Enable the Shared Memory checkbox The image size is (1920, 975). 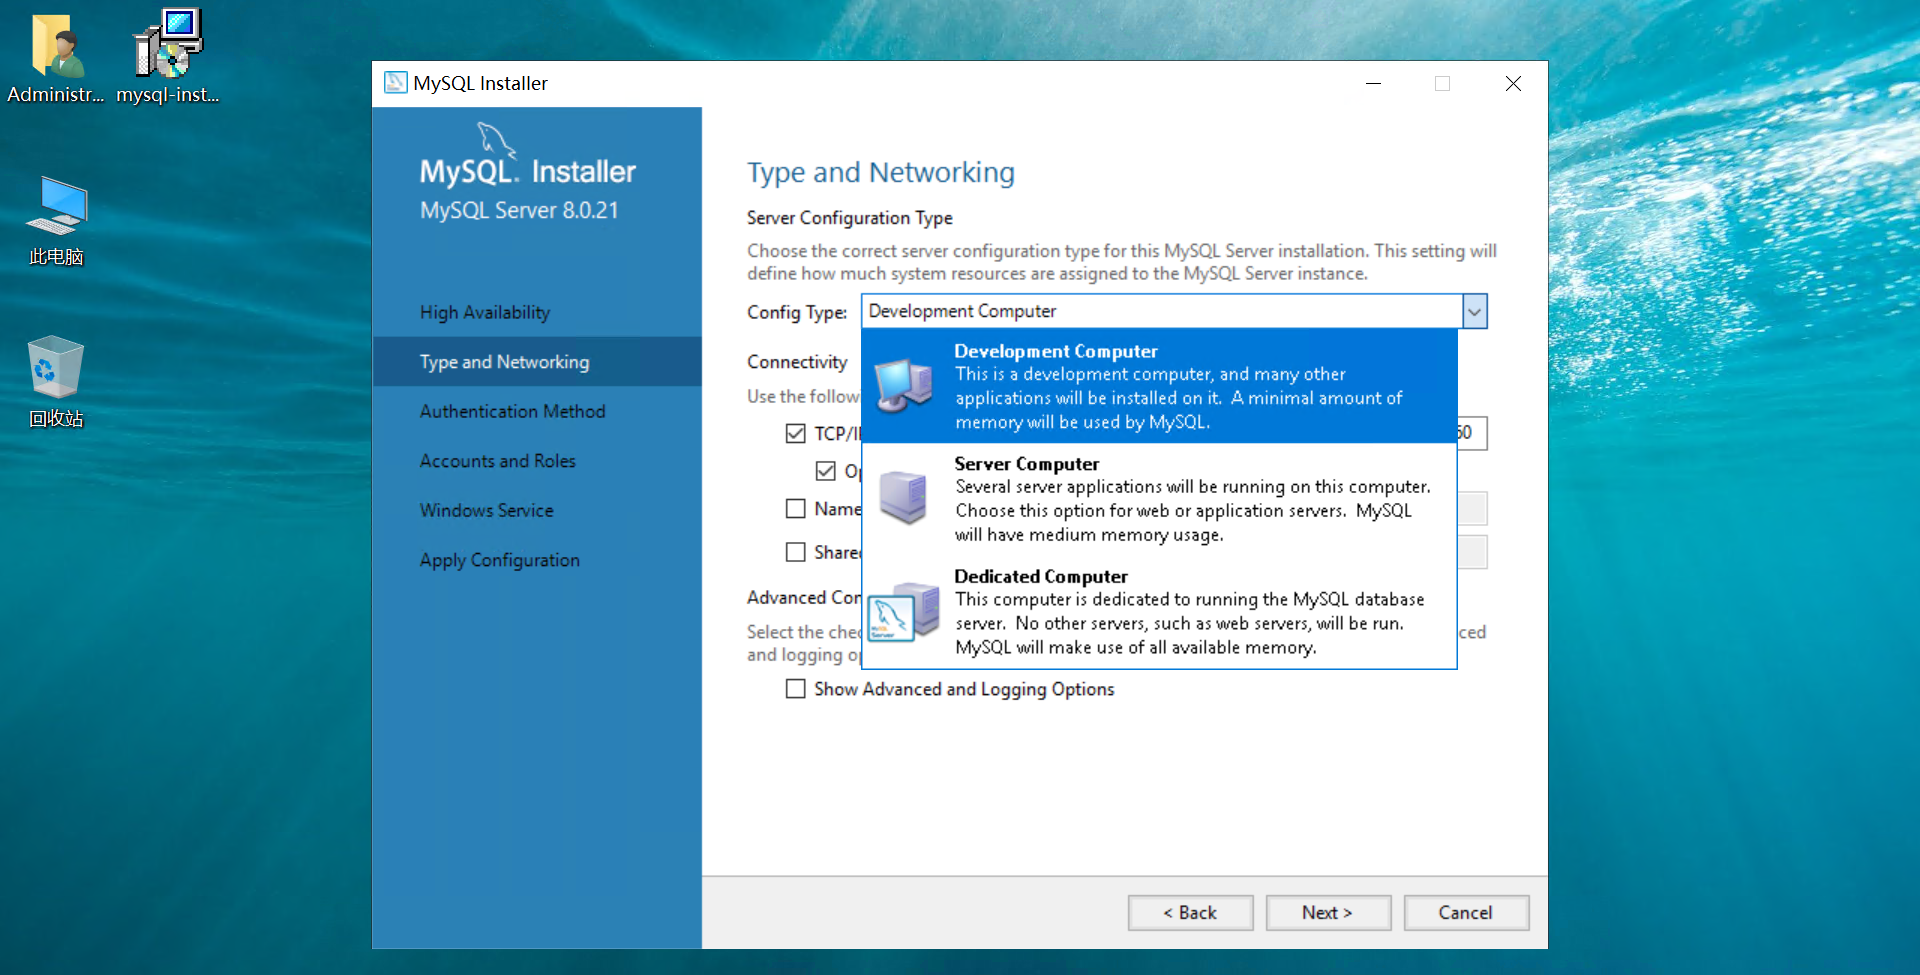(796, 552)
